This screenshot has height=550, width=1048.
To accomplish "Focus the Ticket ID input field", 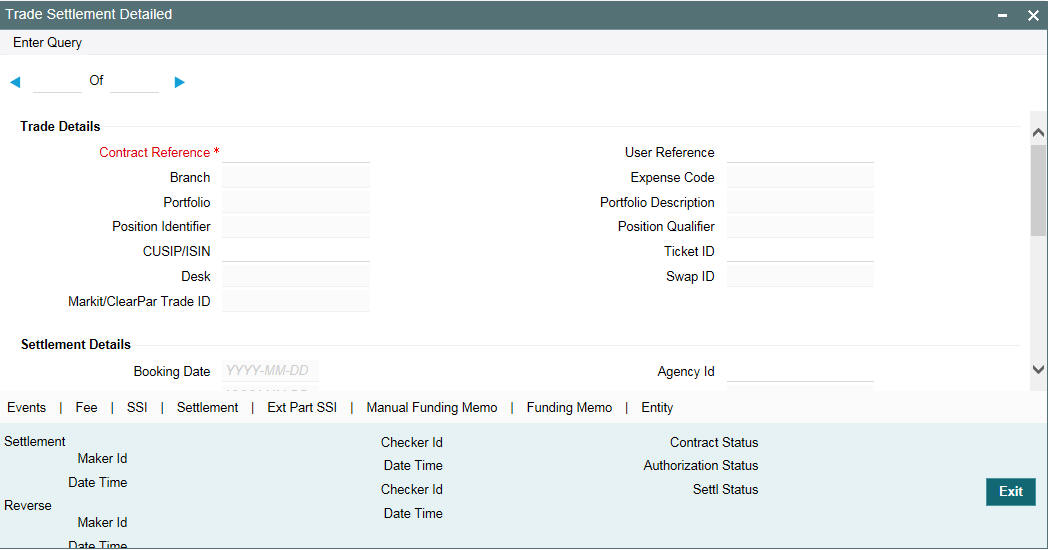I will click(800, 251).
